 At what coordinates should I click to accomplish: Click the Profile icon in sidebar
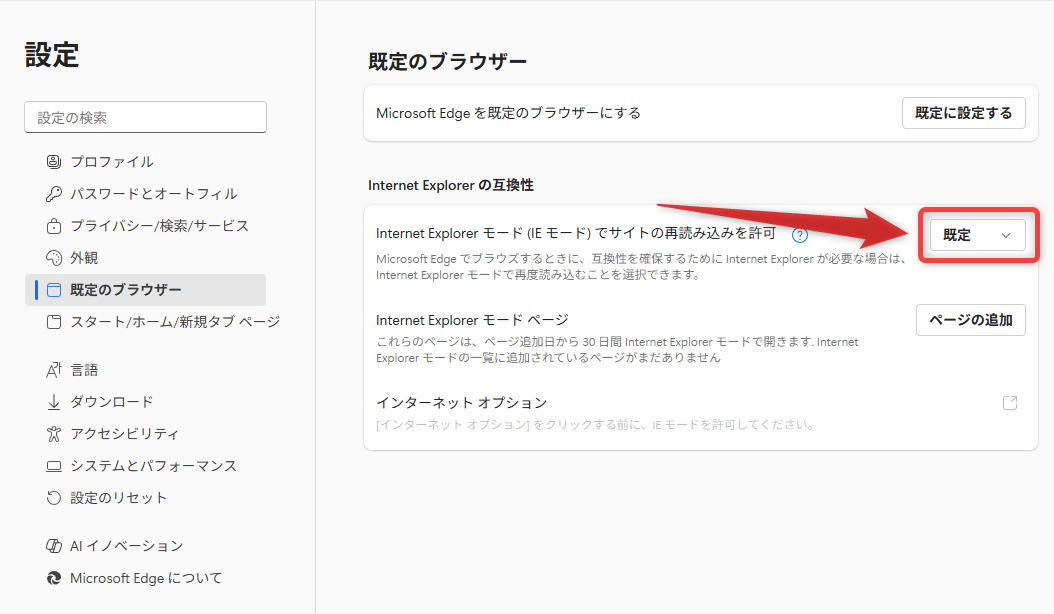click(54, 162)
